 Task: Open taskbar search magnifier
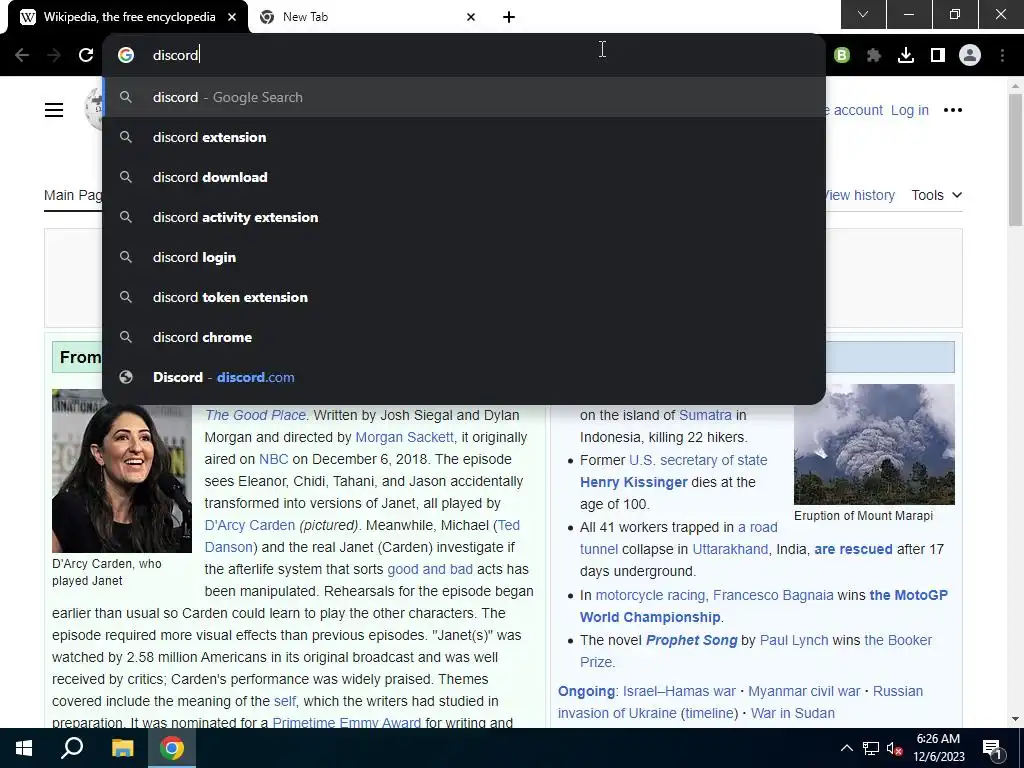[x=72, y=748]
